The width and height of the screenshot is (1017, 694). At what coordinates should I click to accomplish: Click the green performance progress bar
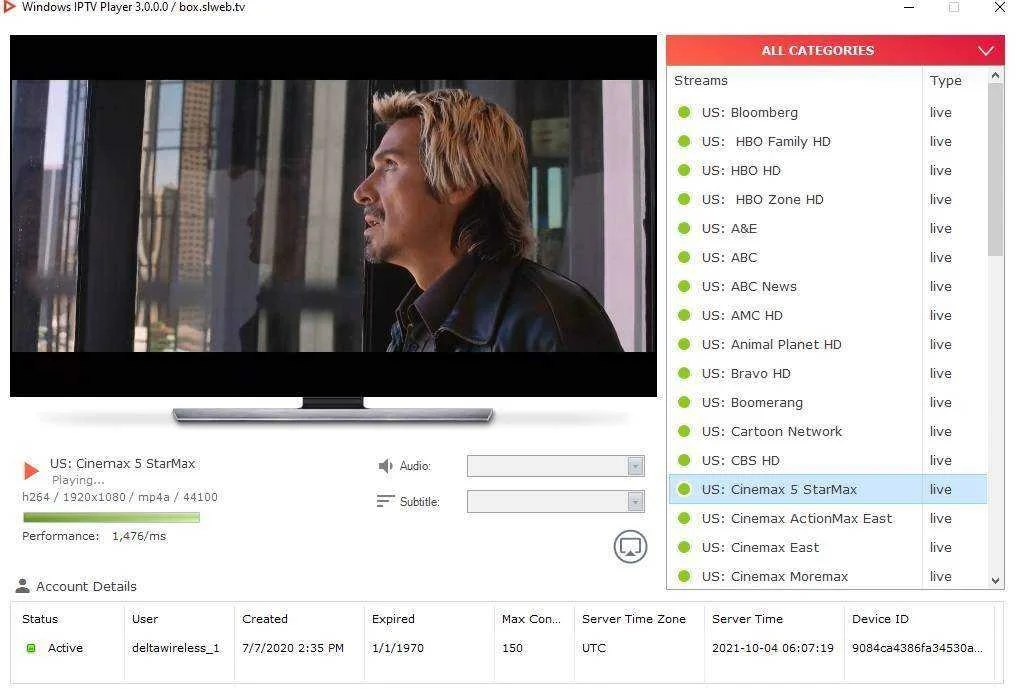tap(111, 518)
